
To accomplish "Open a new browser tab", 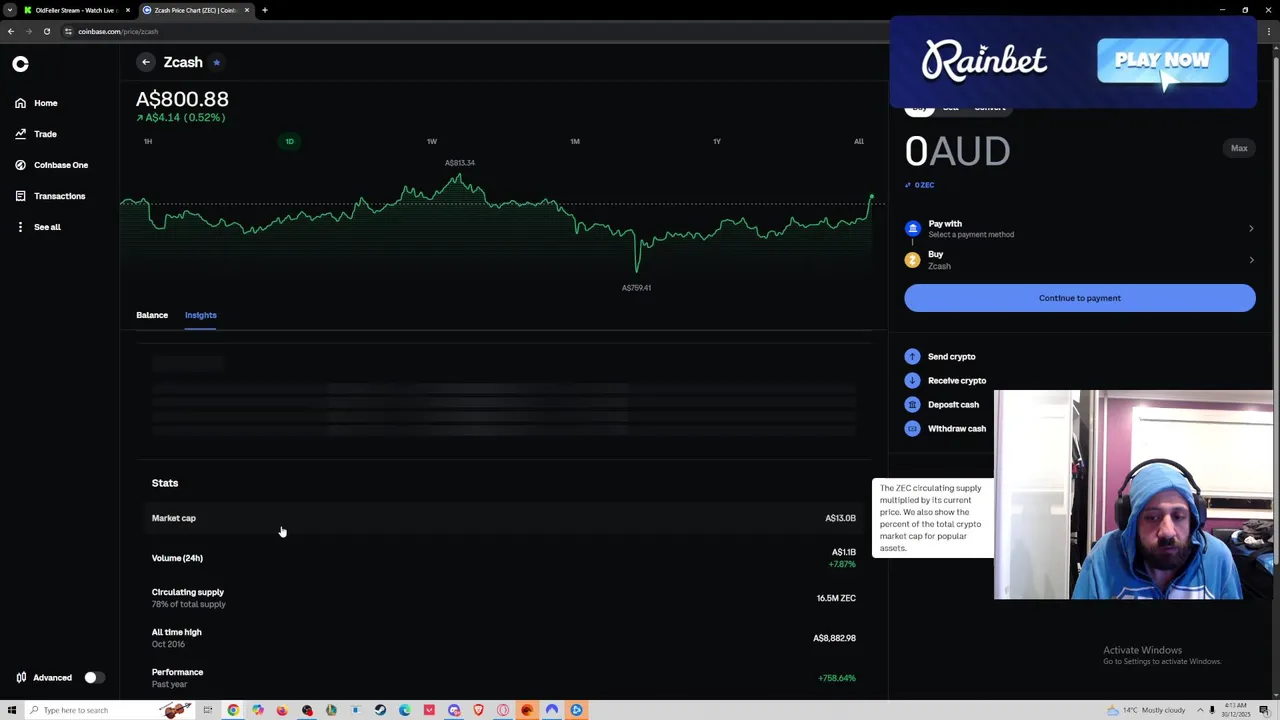I will tap(265, 10).
